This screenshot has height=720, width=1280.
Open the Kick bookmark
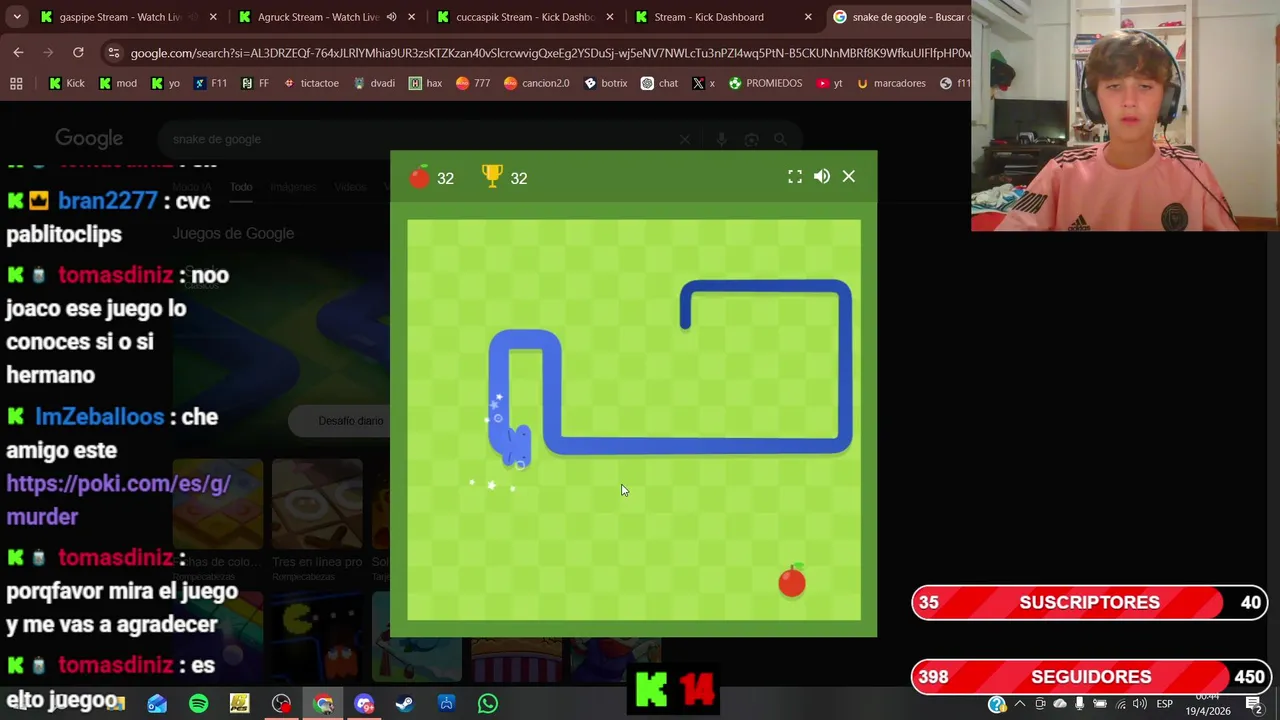point(67,83)
